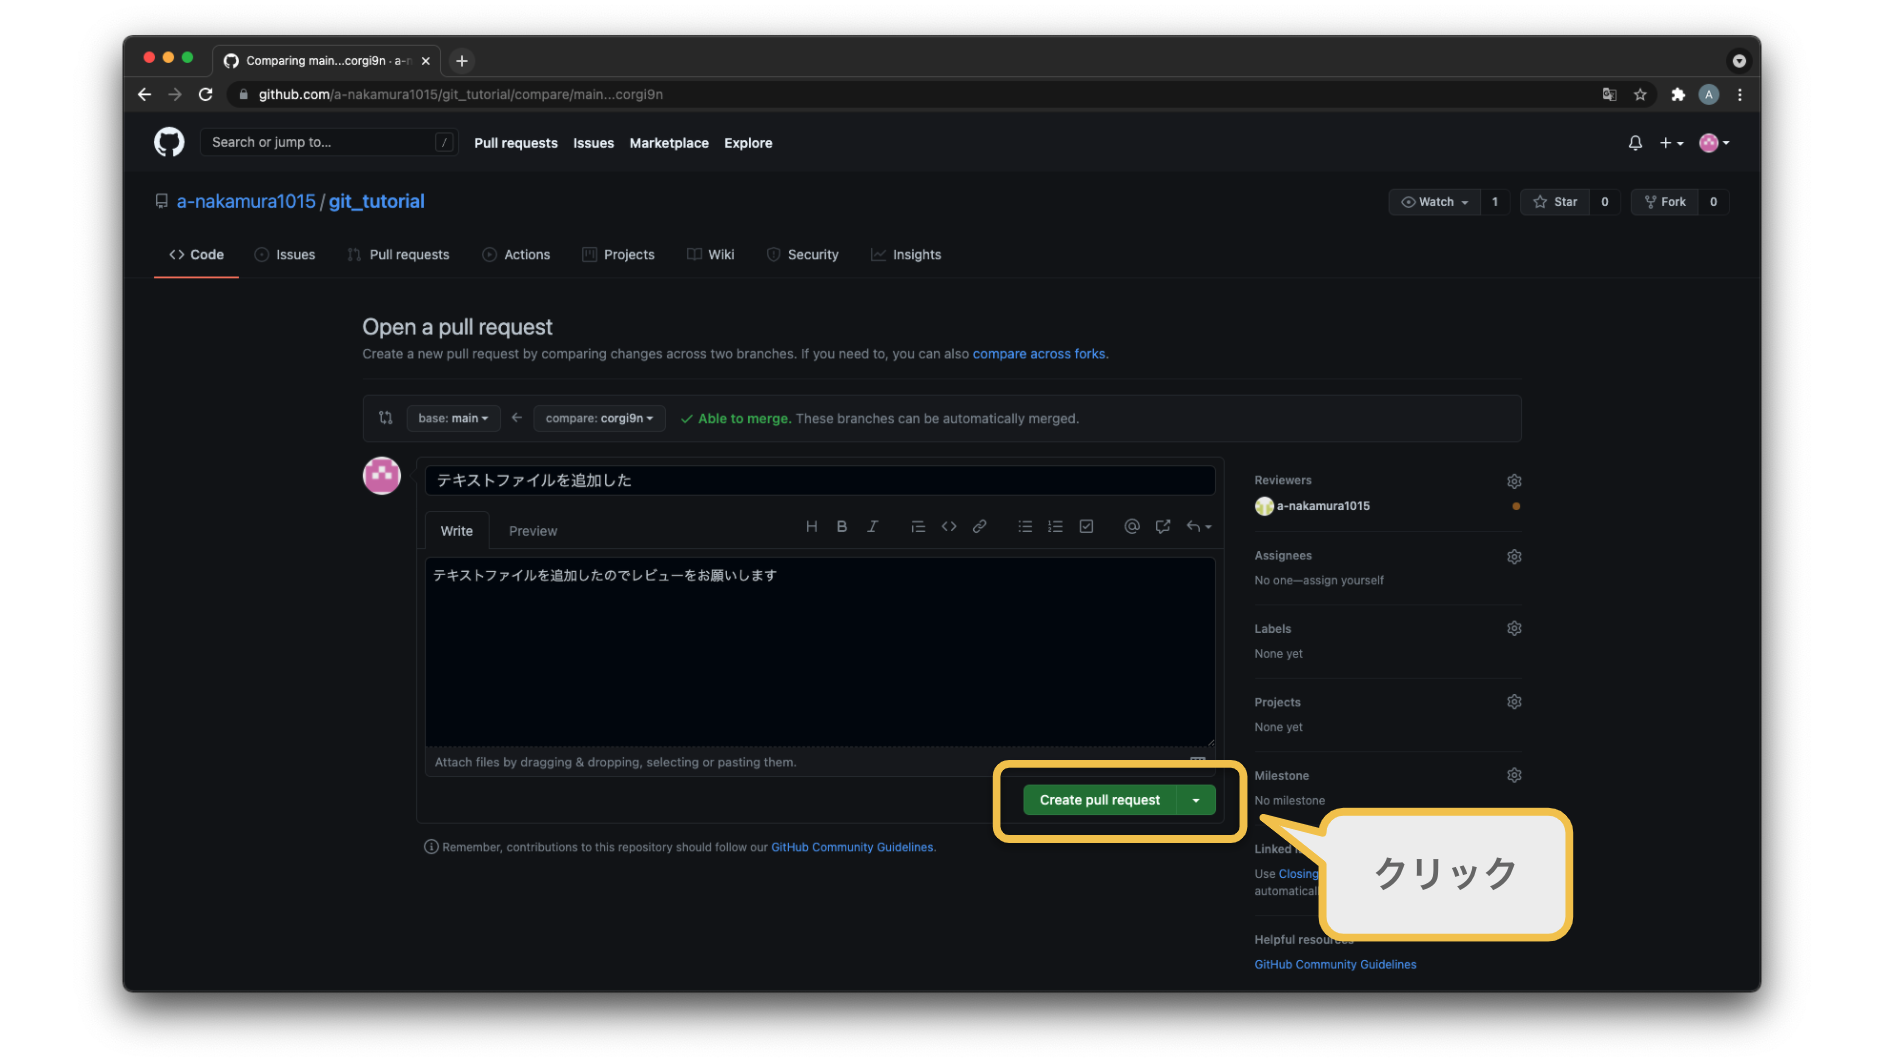
Task: Open the plus create-new dropdown
Action: 1671,143
